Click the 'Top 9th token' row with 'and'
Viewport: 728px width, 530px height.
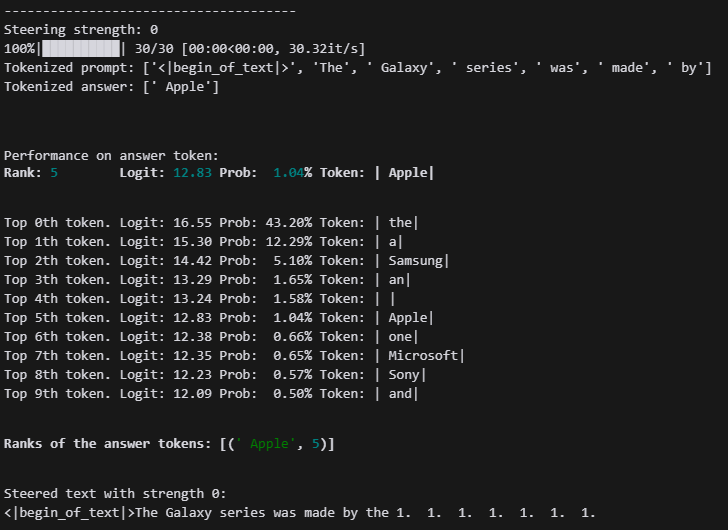point(211,394)
